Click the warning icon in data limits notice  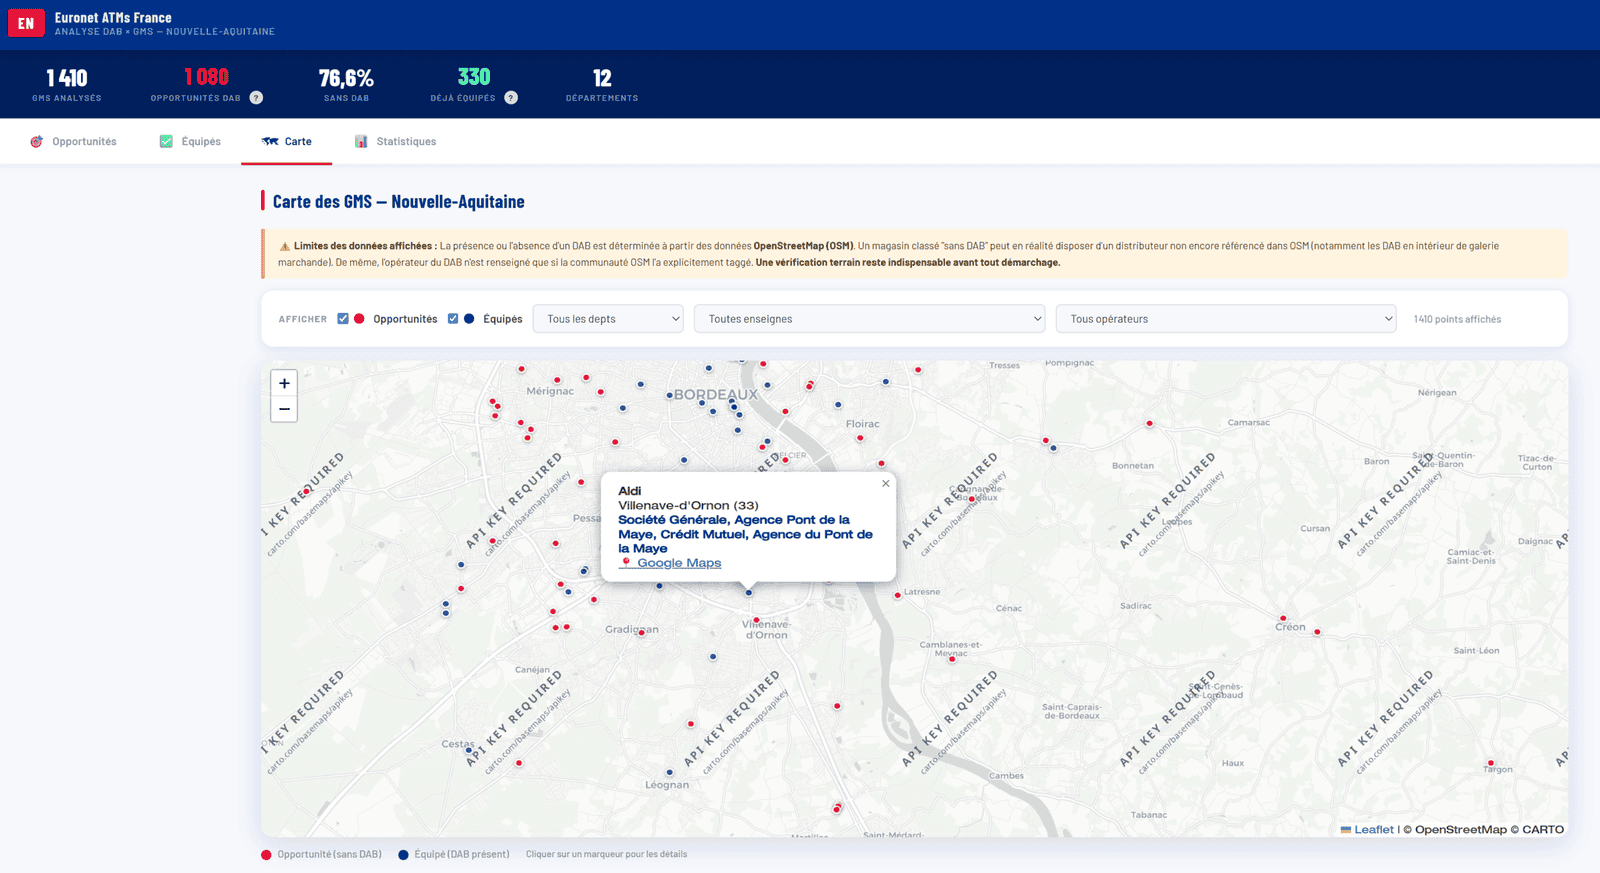click(284, 246)
